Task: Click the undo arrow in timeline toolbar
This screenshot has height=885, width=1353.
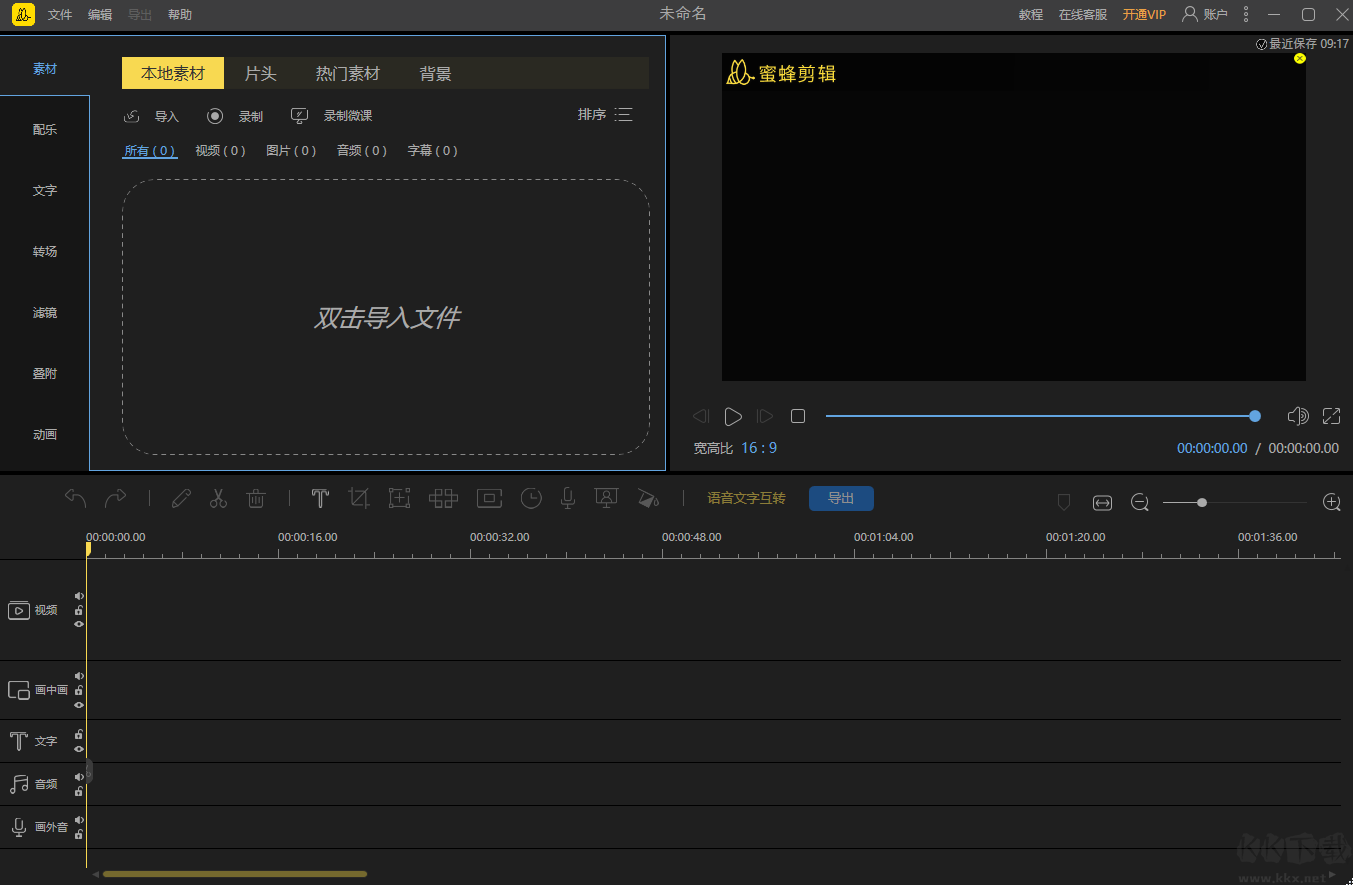Action: pyautogui.click(x=76, y=498)
